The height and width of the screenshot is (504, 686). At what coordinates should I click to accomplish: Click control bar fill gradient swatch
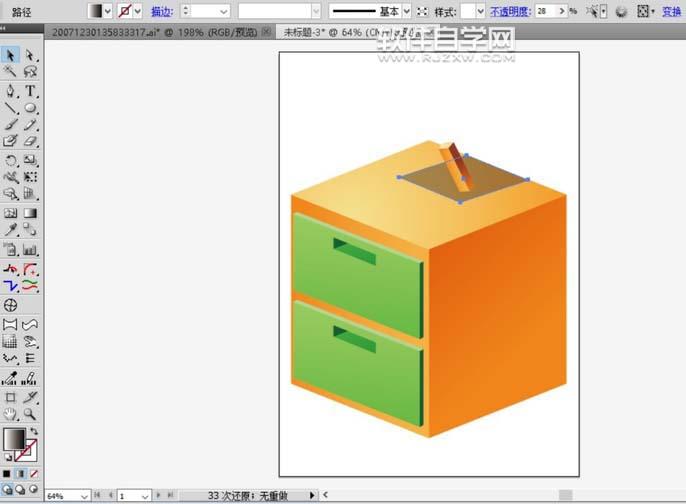click(x=95, y=11)
